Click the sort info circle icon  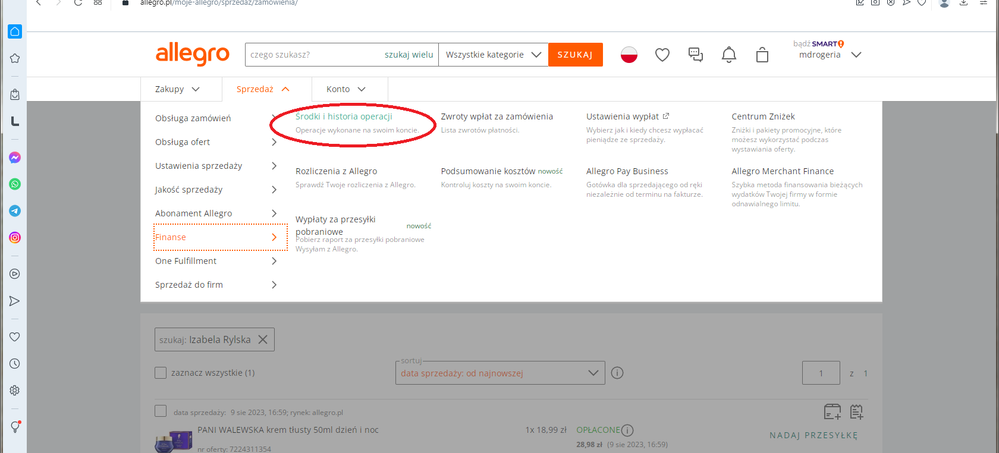pos(616,373)
